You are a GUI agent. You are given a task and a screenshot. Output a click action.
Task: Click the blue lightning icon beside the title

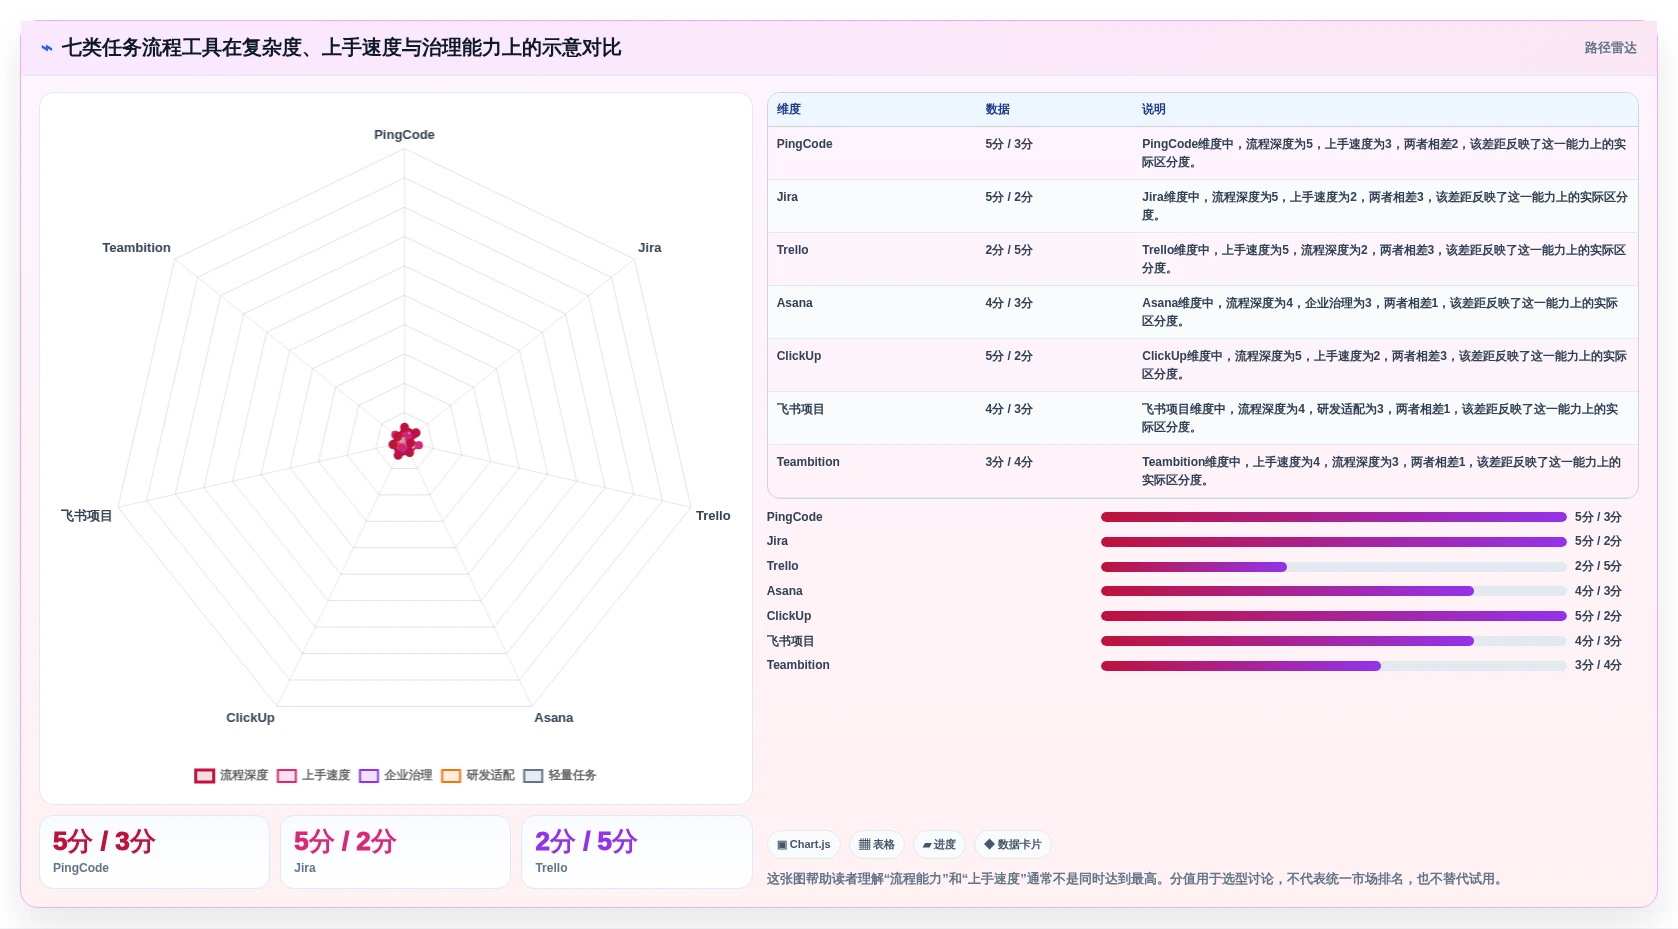[x=47, y=48]
